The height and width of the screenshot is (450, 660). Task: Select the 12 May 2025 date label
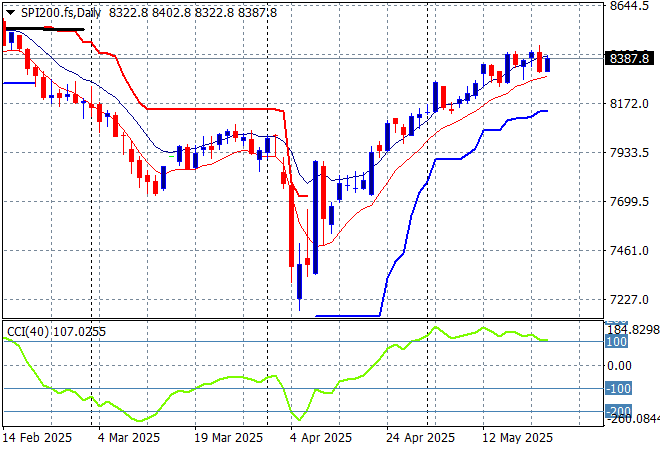(517, 438)
